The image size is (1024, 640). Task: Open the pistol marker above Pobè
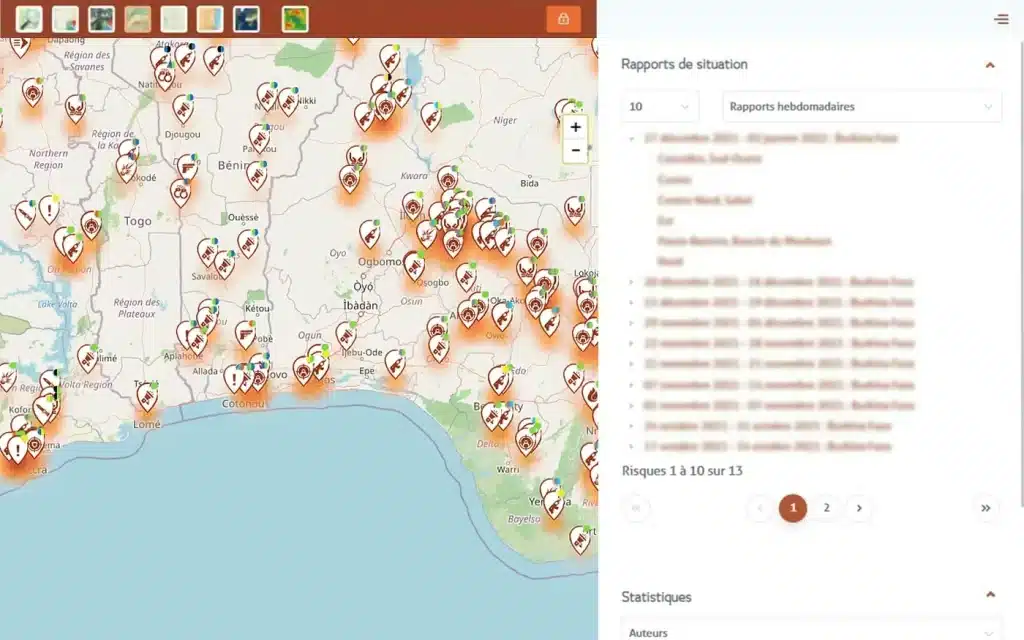246,335
